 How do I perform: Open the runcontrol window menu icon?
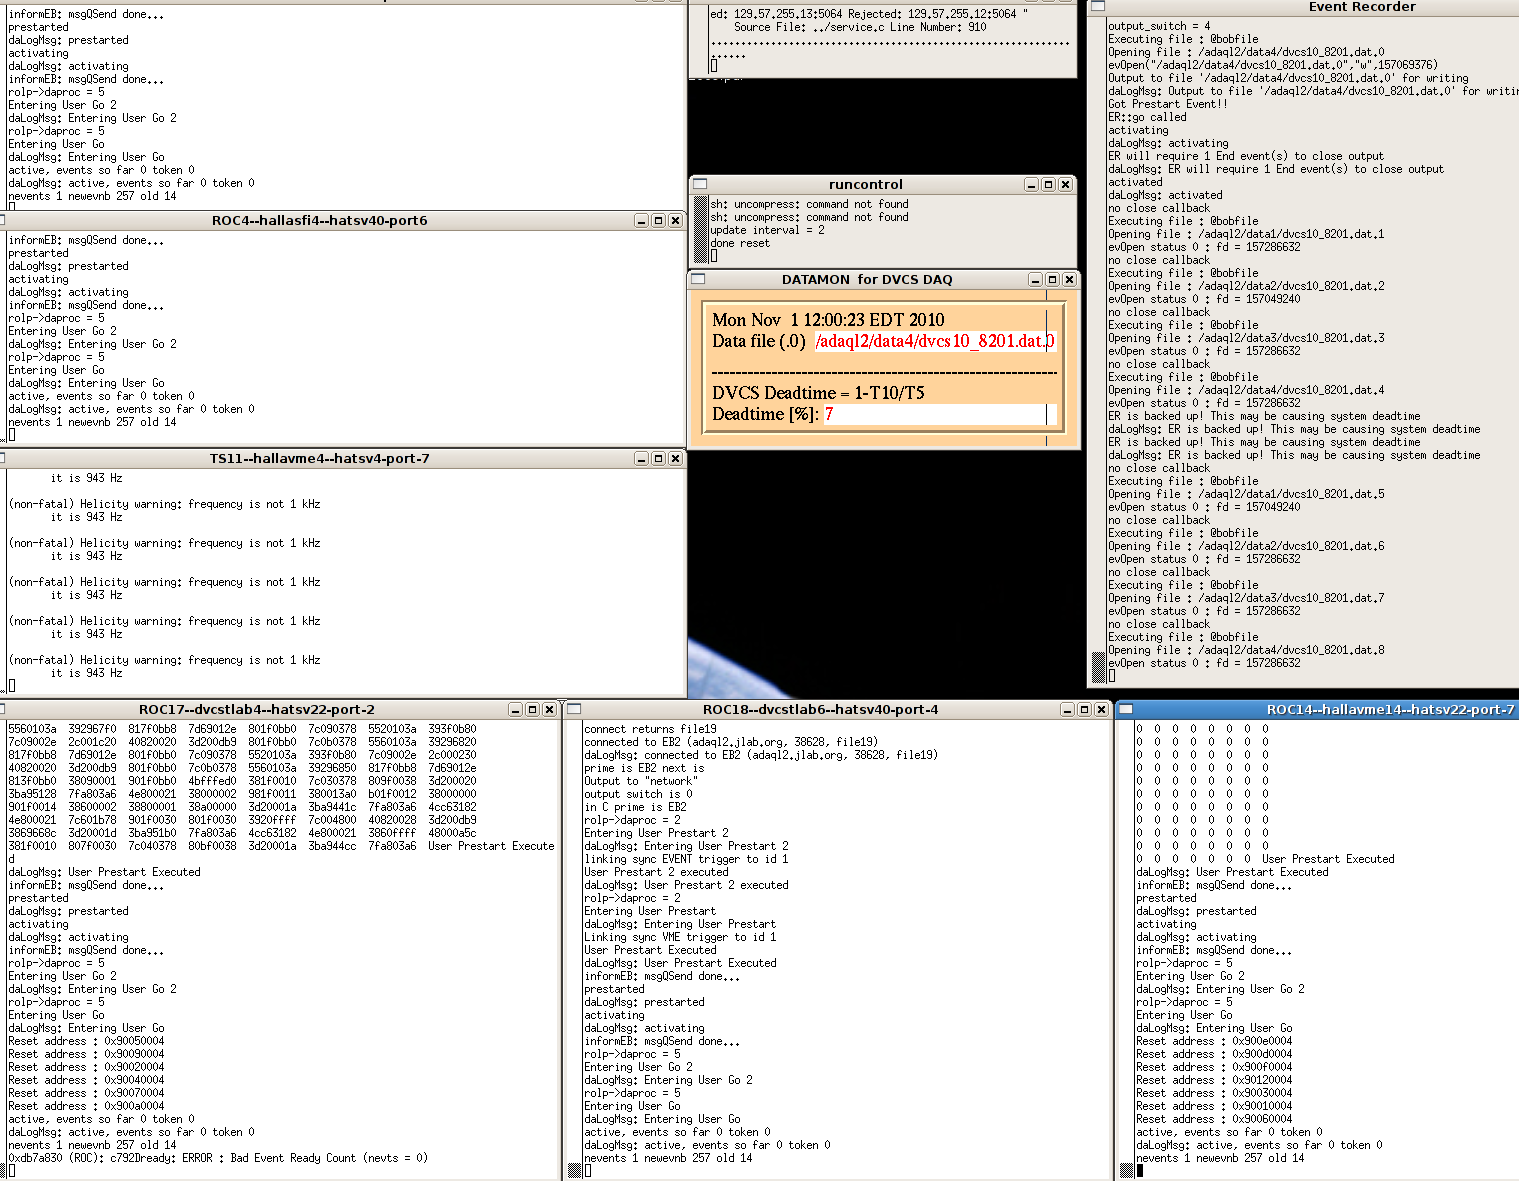point(700,184)
